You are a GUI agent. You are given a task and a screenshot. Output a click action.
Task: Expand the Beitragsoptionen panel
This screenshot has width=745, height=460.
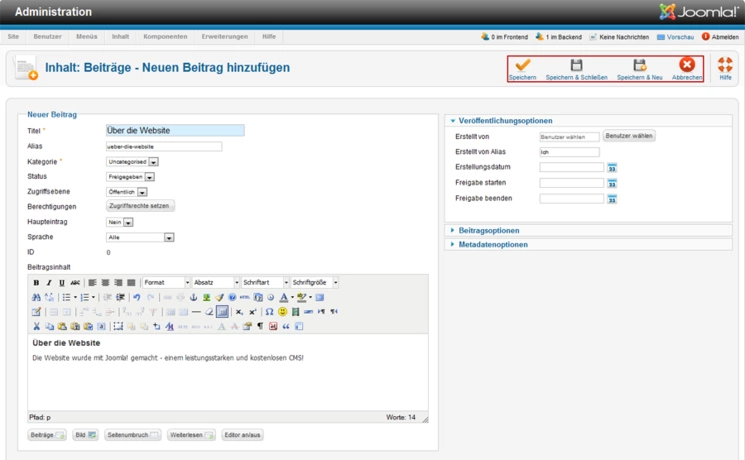pos(488,230)
